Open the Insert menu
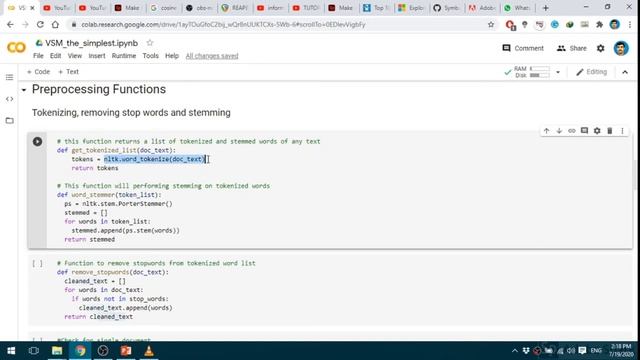Image resolution: width=640 pixels, height=360 pixels. [97, 56]
